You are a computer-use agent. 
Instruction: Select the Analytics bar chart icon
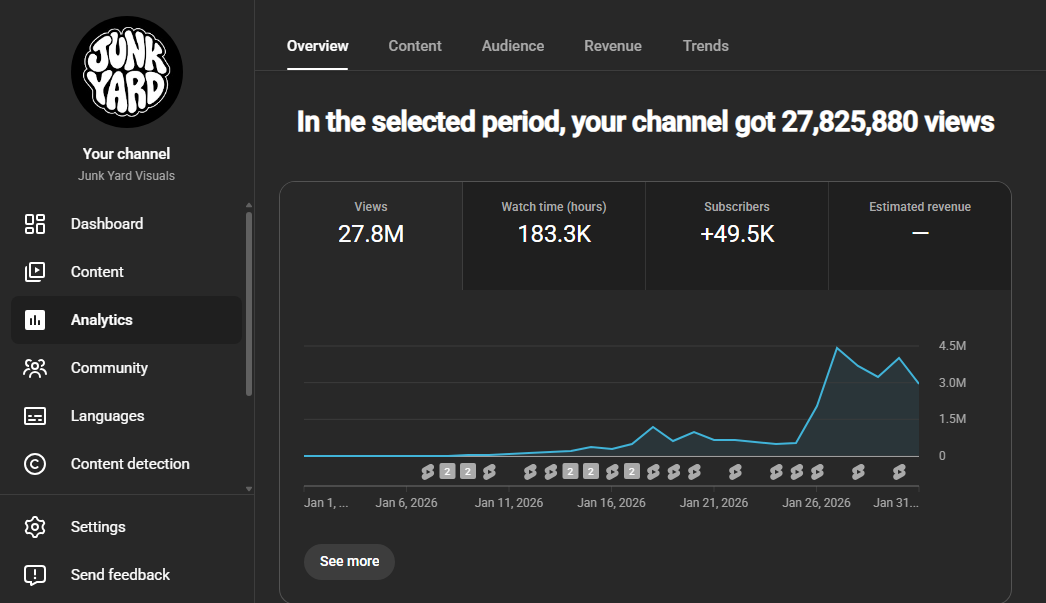point(35,320)
